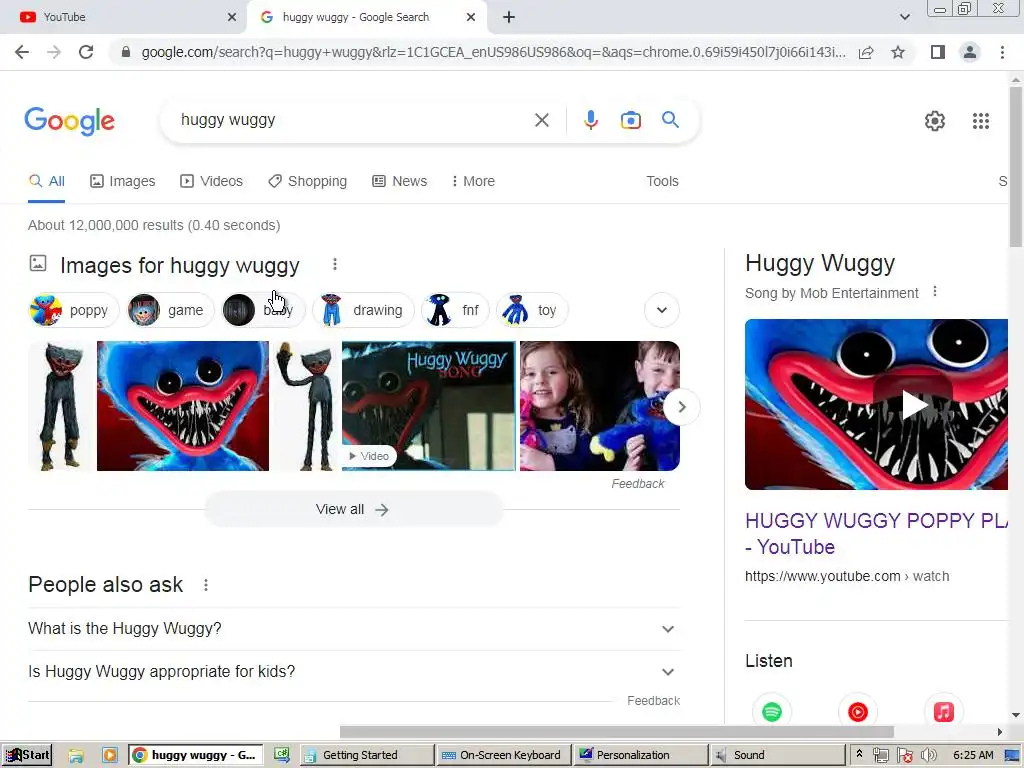This screenshot has width=1024, height=768.
Task: Open options for Song by Mob Entertainment
Action: [x=935, y=291]
